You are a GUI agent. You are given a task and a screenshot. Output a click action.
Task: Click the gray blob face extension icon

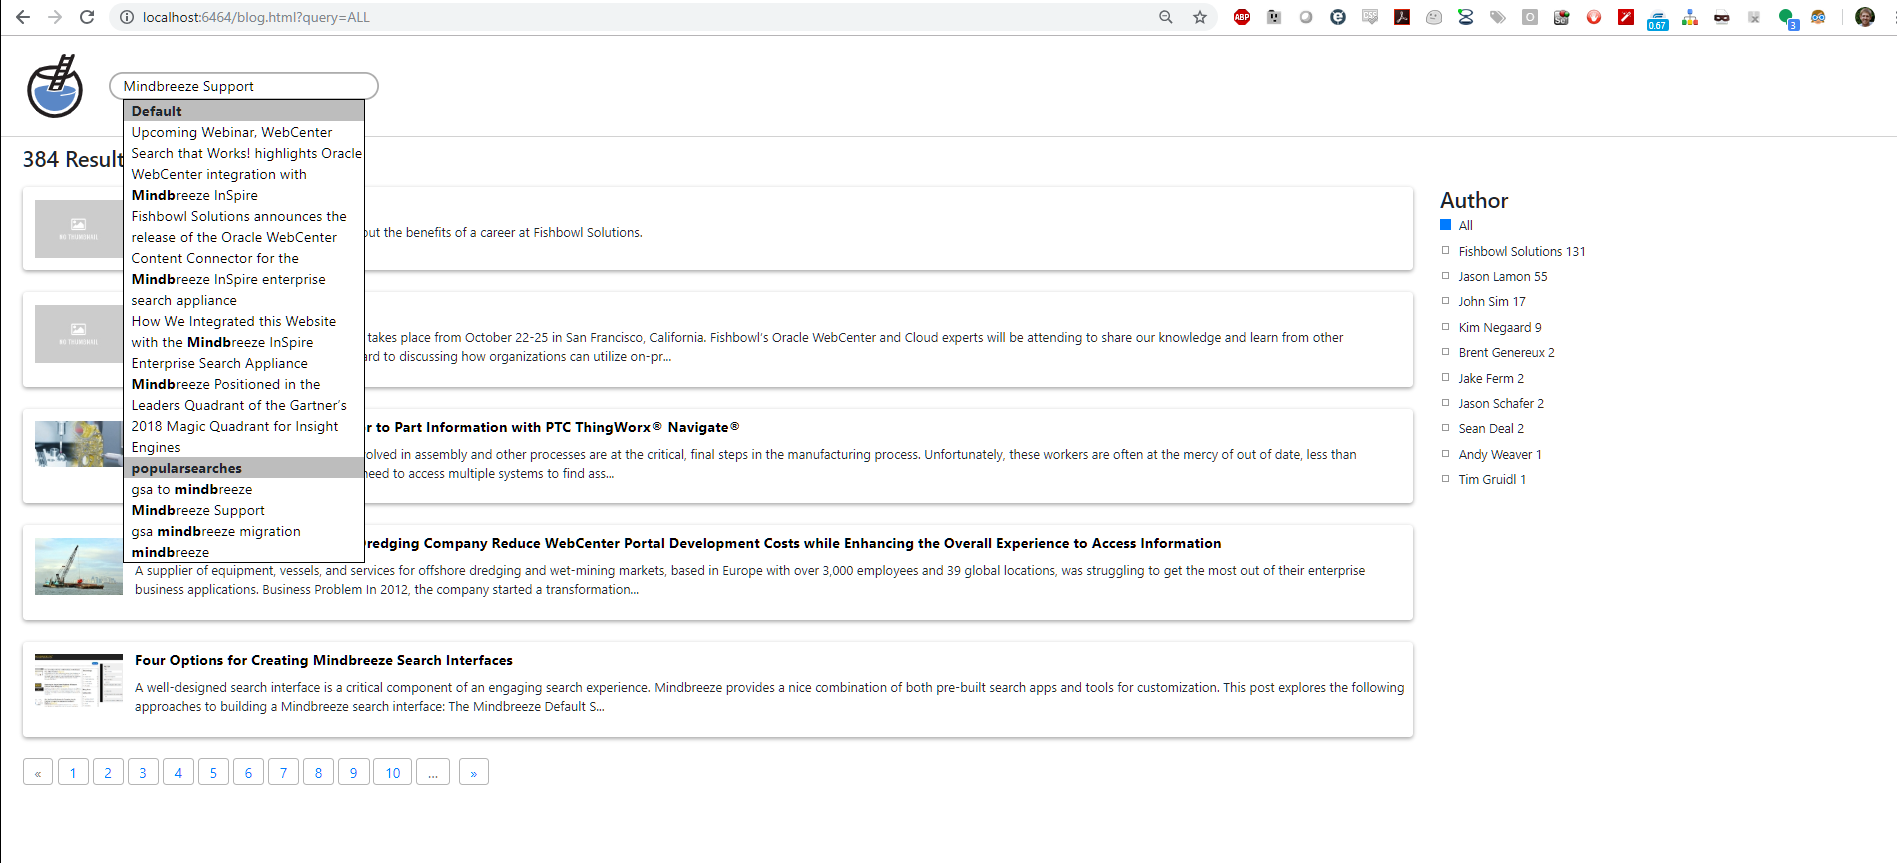point(1434,17)
